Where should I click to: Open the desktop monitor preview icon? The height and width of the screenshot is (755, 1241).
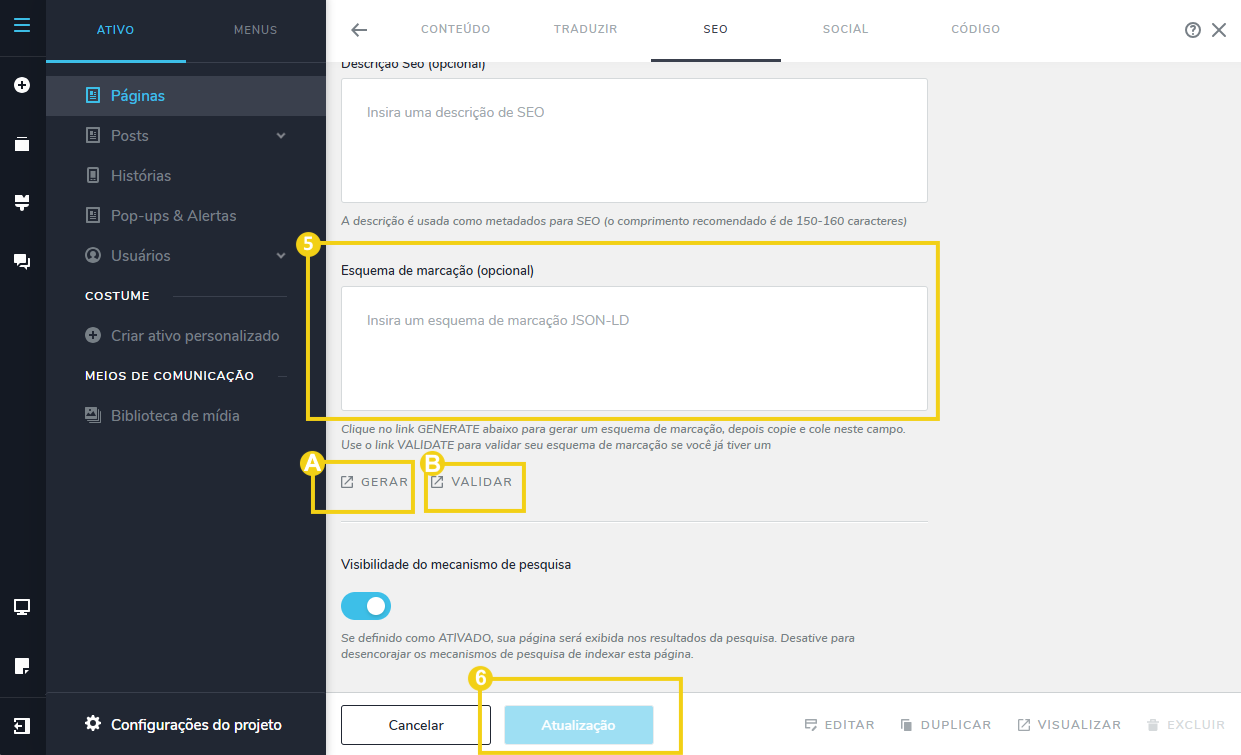(x=22, y=607)
